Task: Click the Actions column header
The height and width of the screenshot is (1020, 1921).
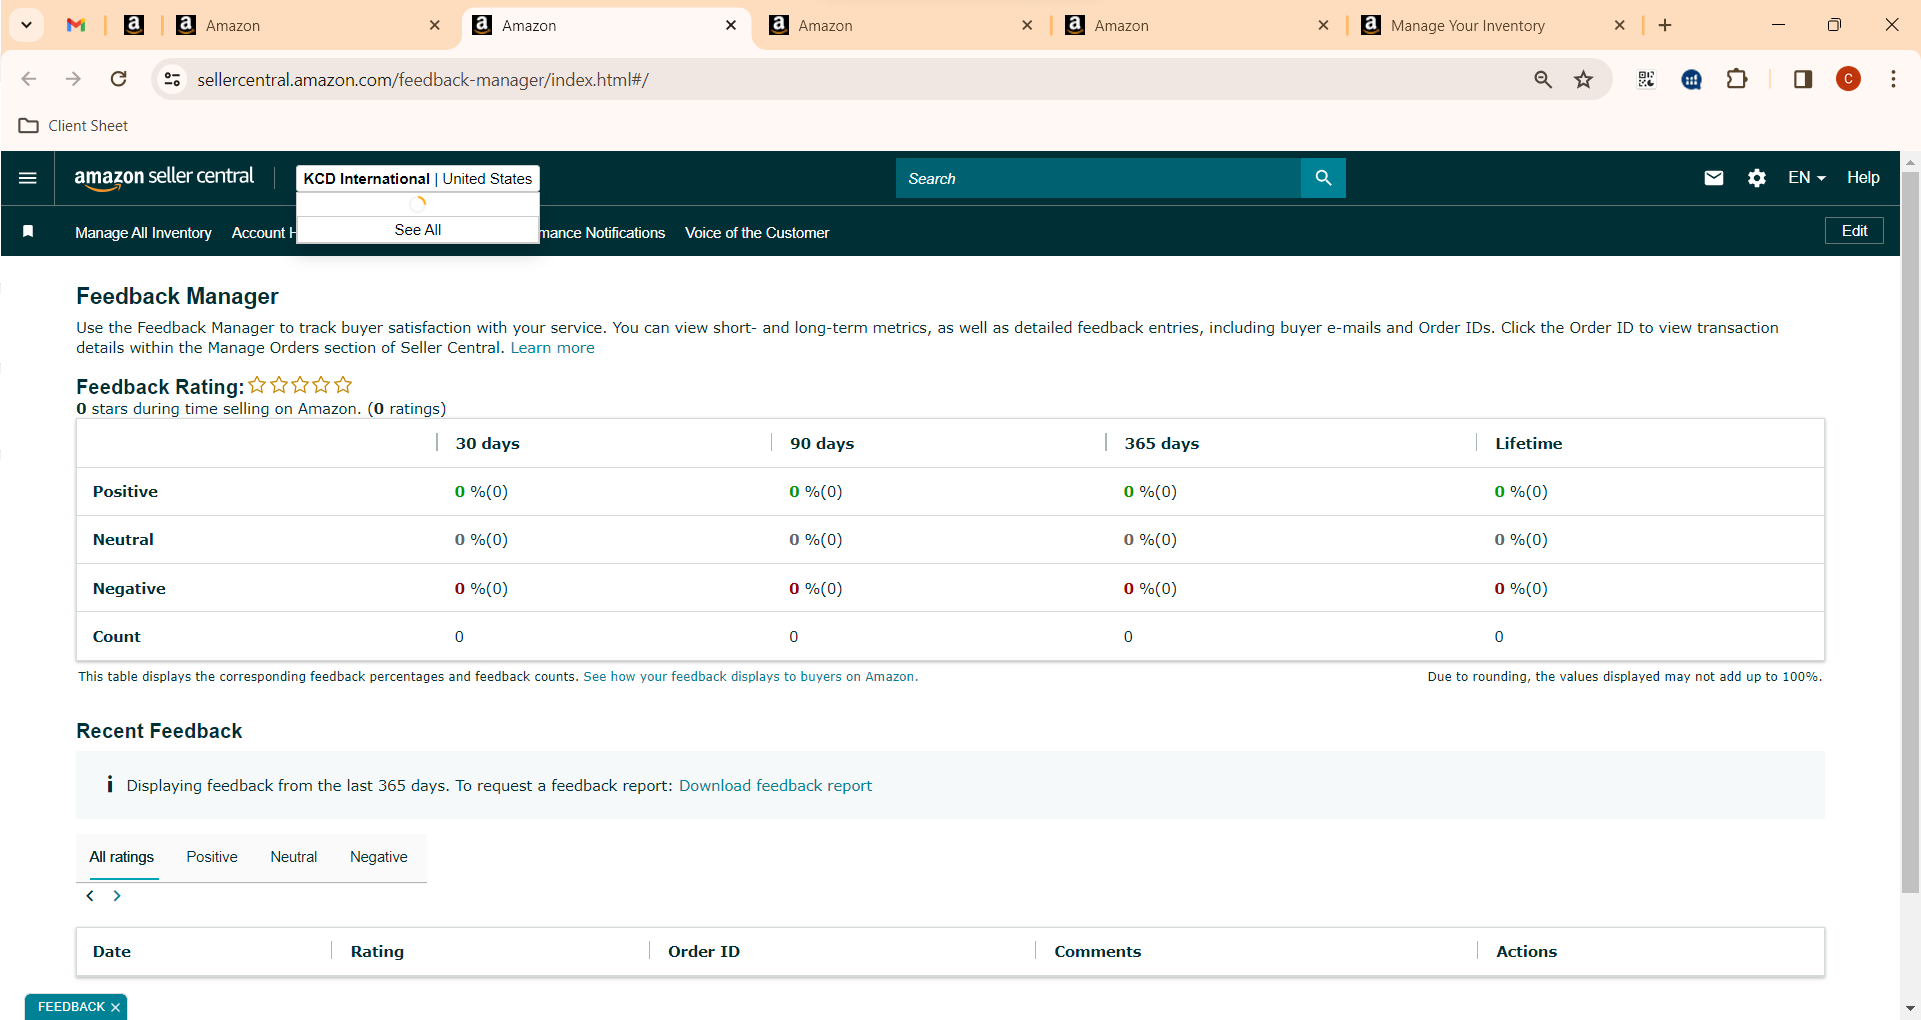Action: [1526, 952]
